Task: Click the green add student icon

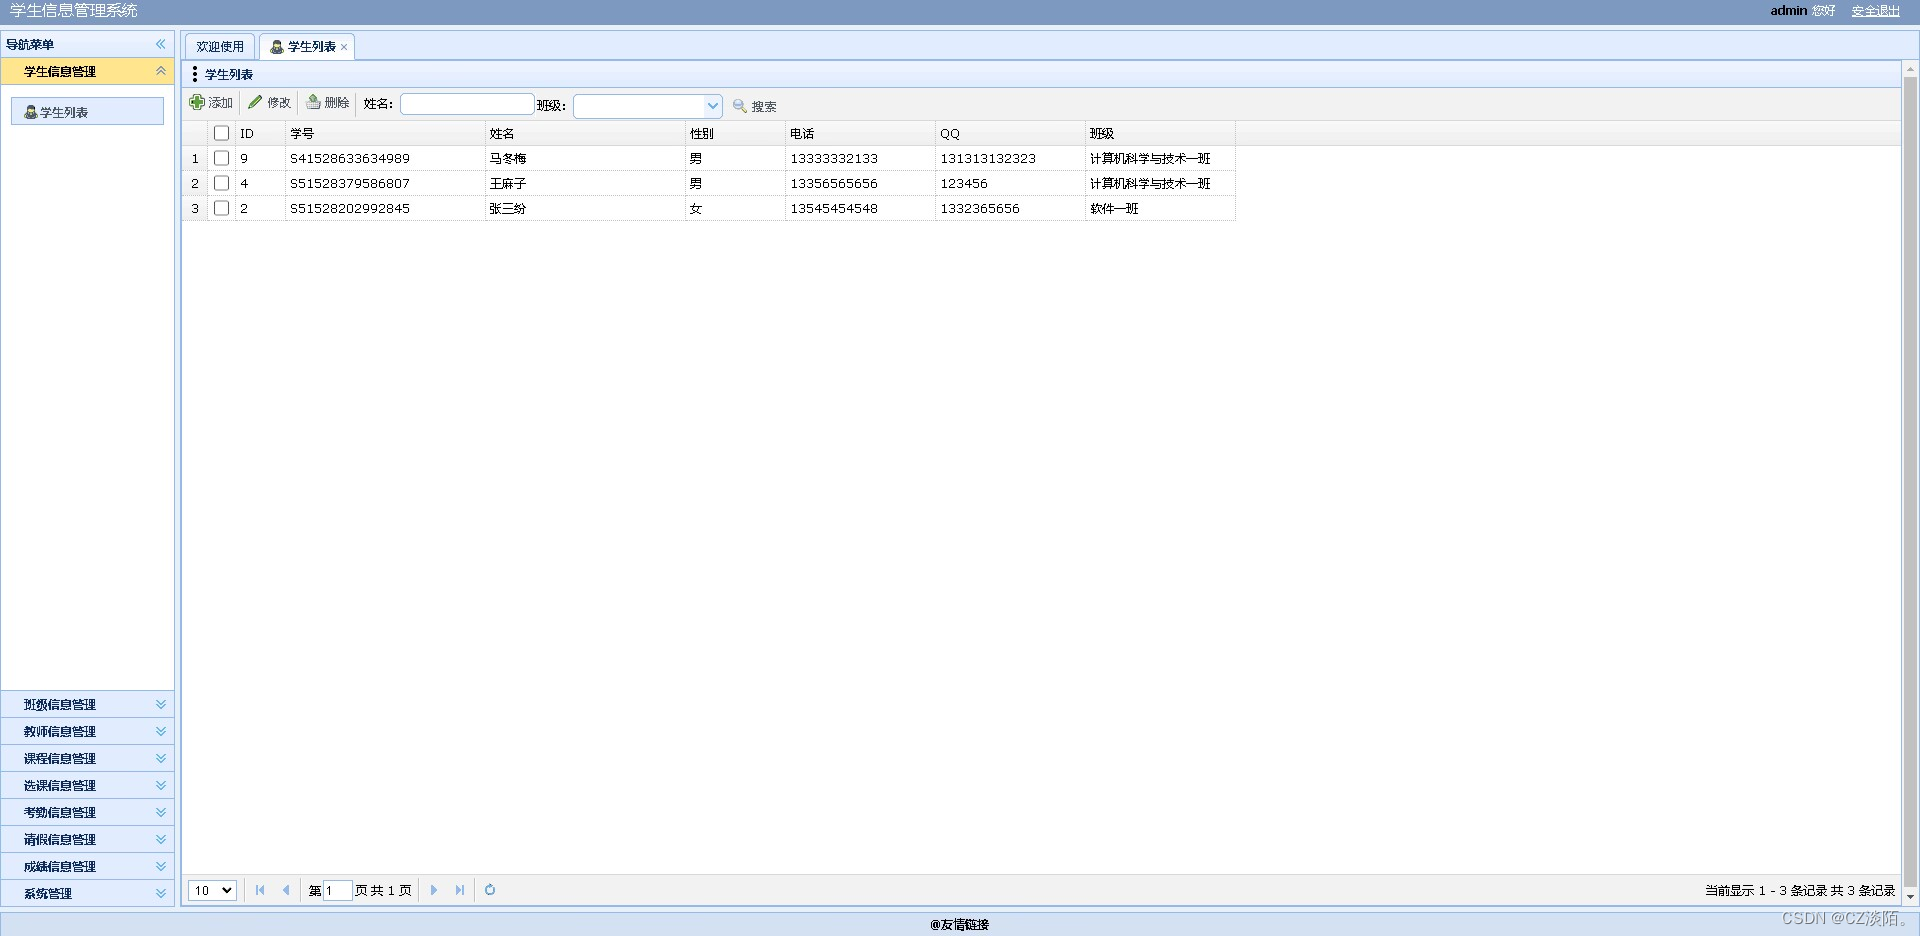Action: tap(197, 102)
